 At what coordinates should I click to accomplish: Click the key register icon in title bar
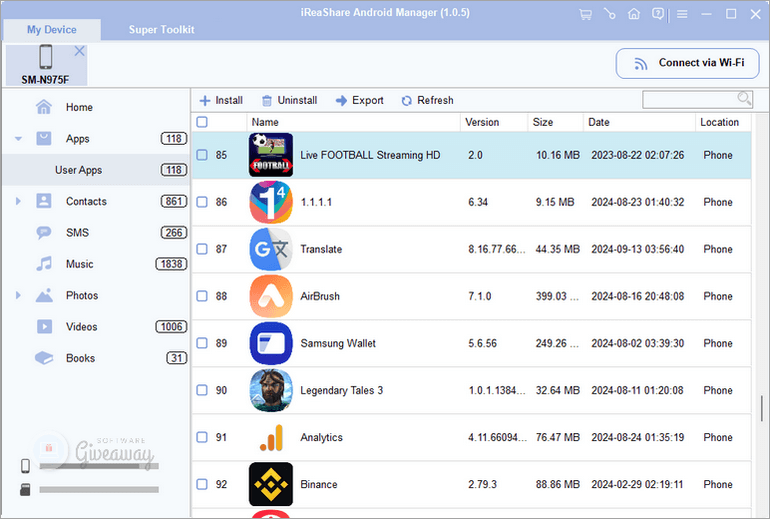(x=609, y=14)
